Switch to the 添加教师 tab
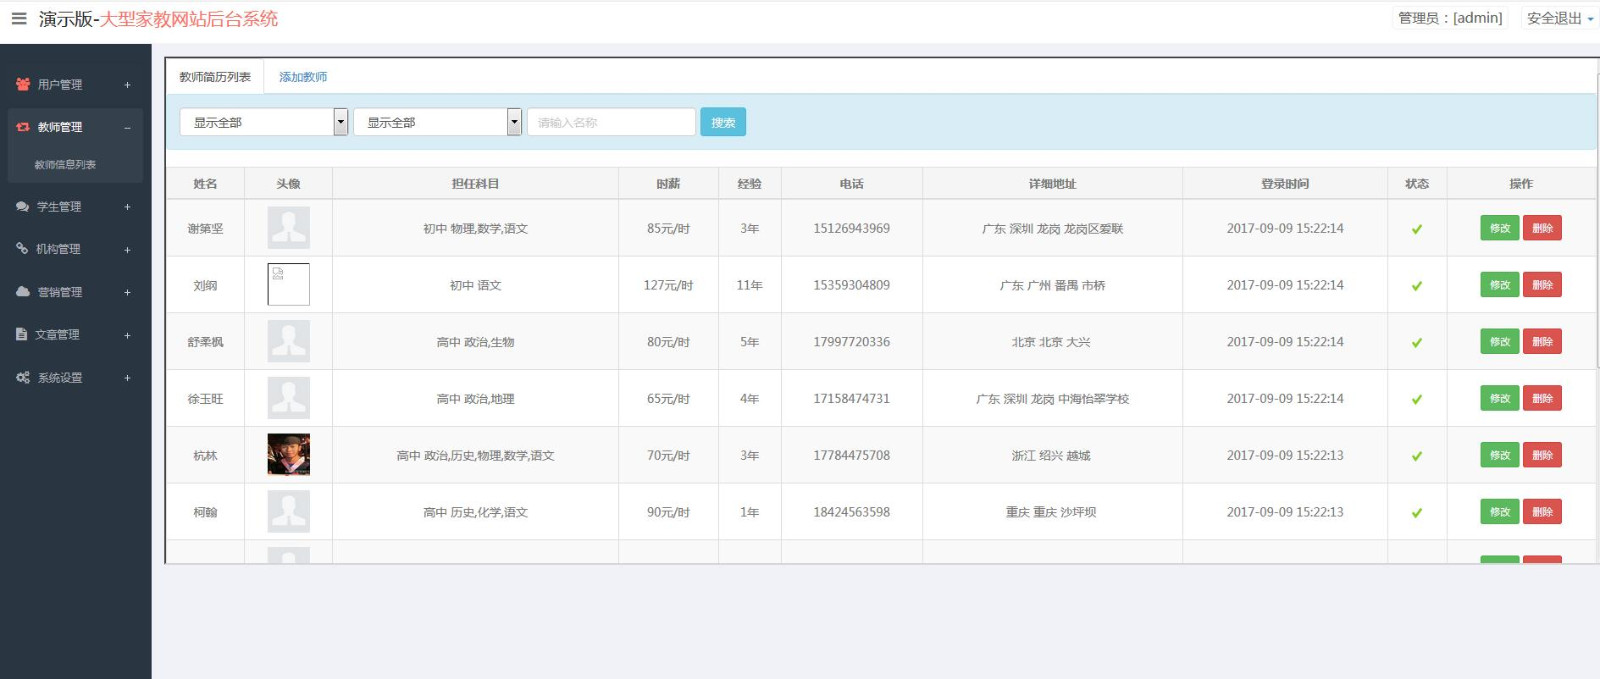This screenshot has width=1600, height=679. point(303,77)
